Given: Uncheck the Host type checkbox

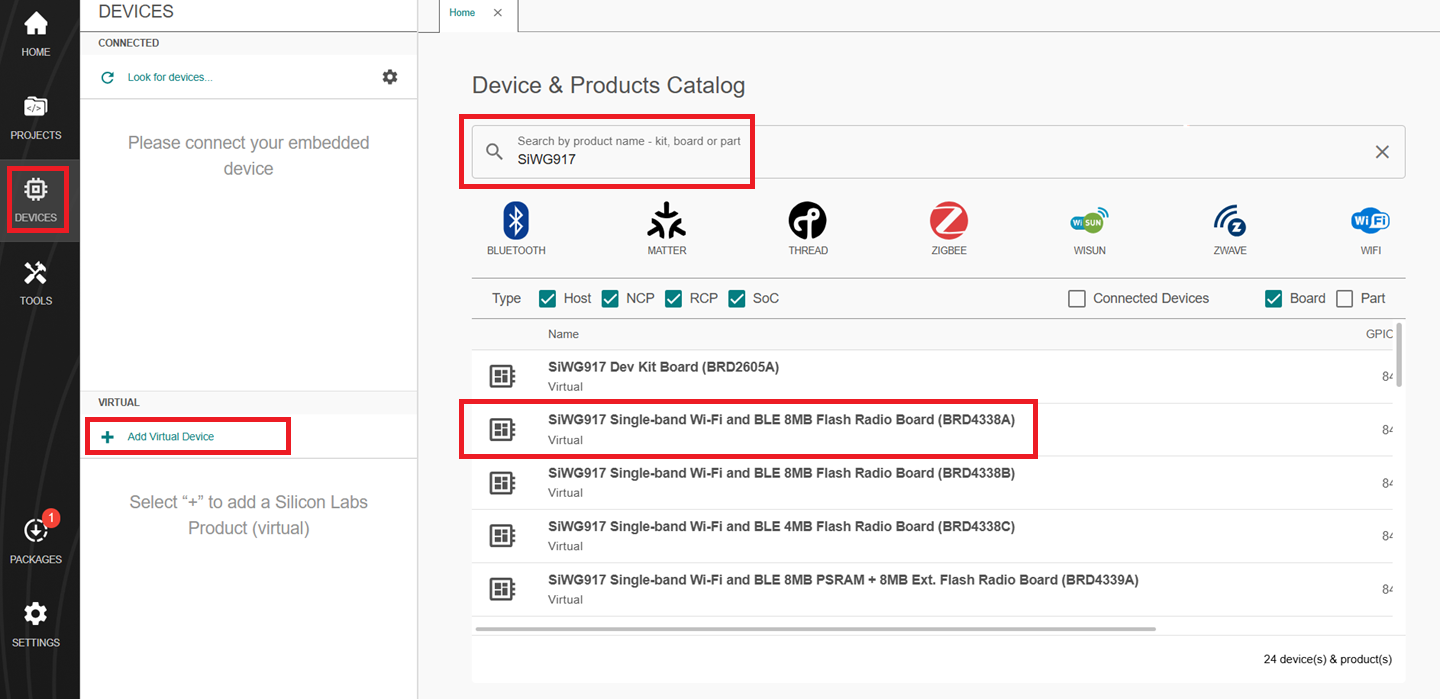Looking at the screenshot, I should [547, 298].
